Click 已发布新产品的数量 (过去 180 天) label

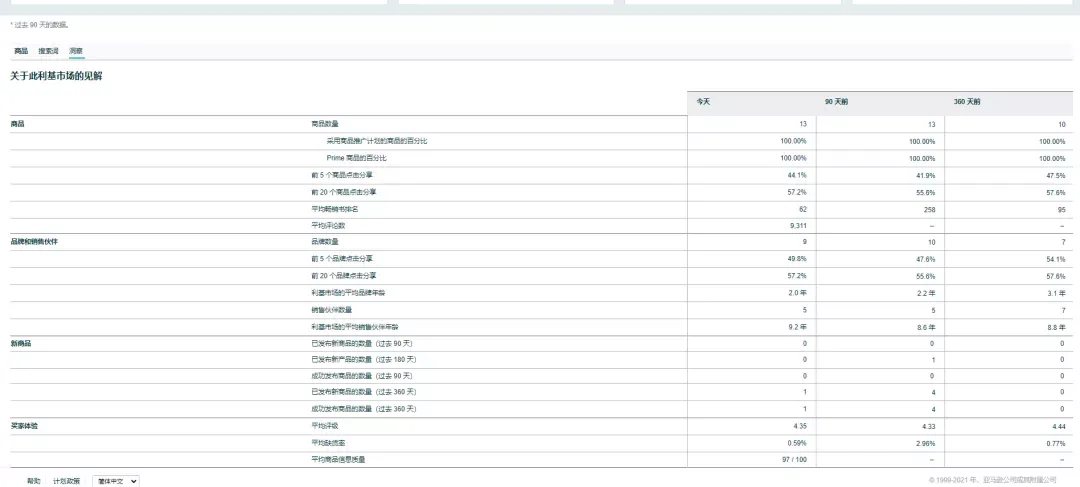pyautogui.click(x=364, y=360)
